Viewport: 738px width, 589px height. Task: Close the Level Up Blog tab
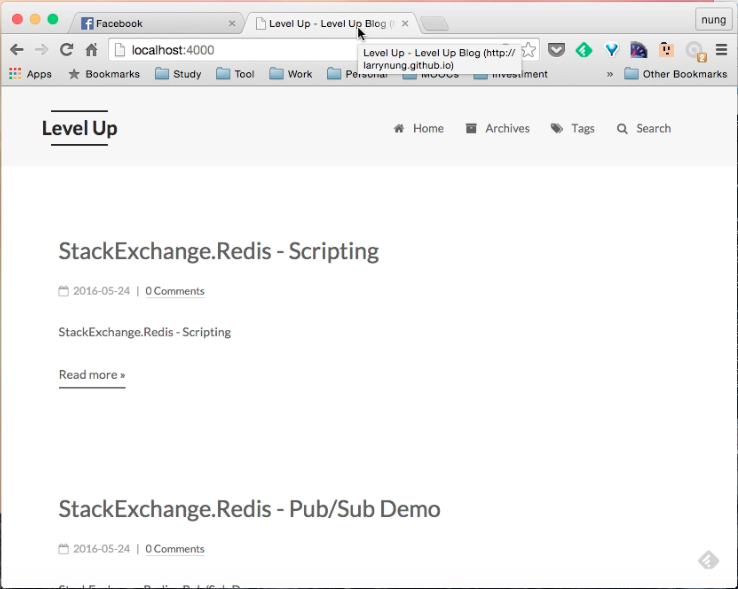pyautogui.click(x=405, y=24)
